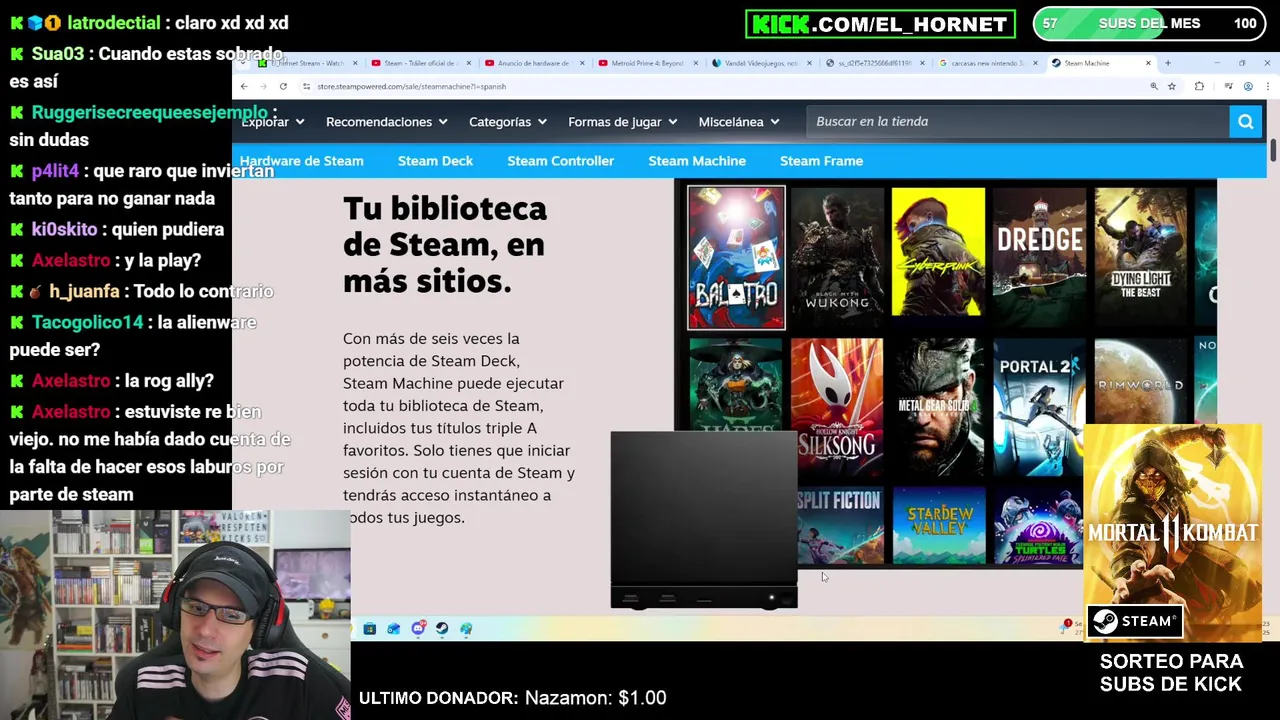Click the Tu biblioteca de Steam heading
This screenshot has width=1280, height=720.
pos(445,245)
